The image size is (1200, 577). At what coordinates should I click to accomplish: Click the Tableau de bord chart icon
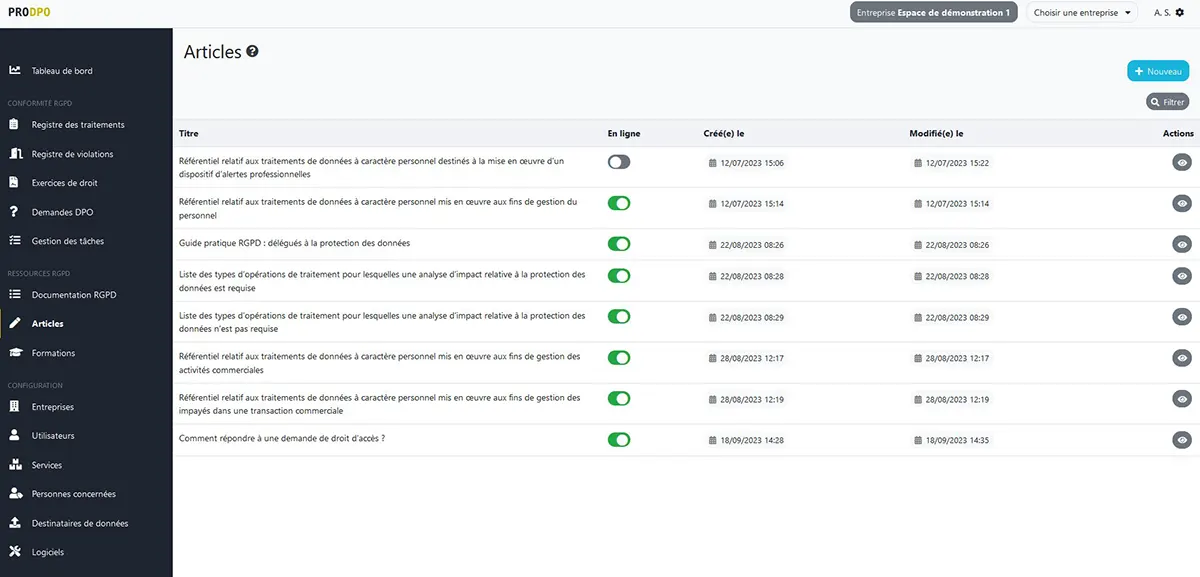[x=14, y=71]
